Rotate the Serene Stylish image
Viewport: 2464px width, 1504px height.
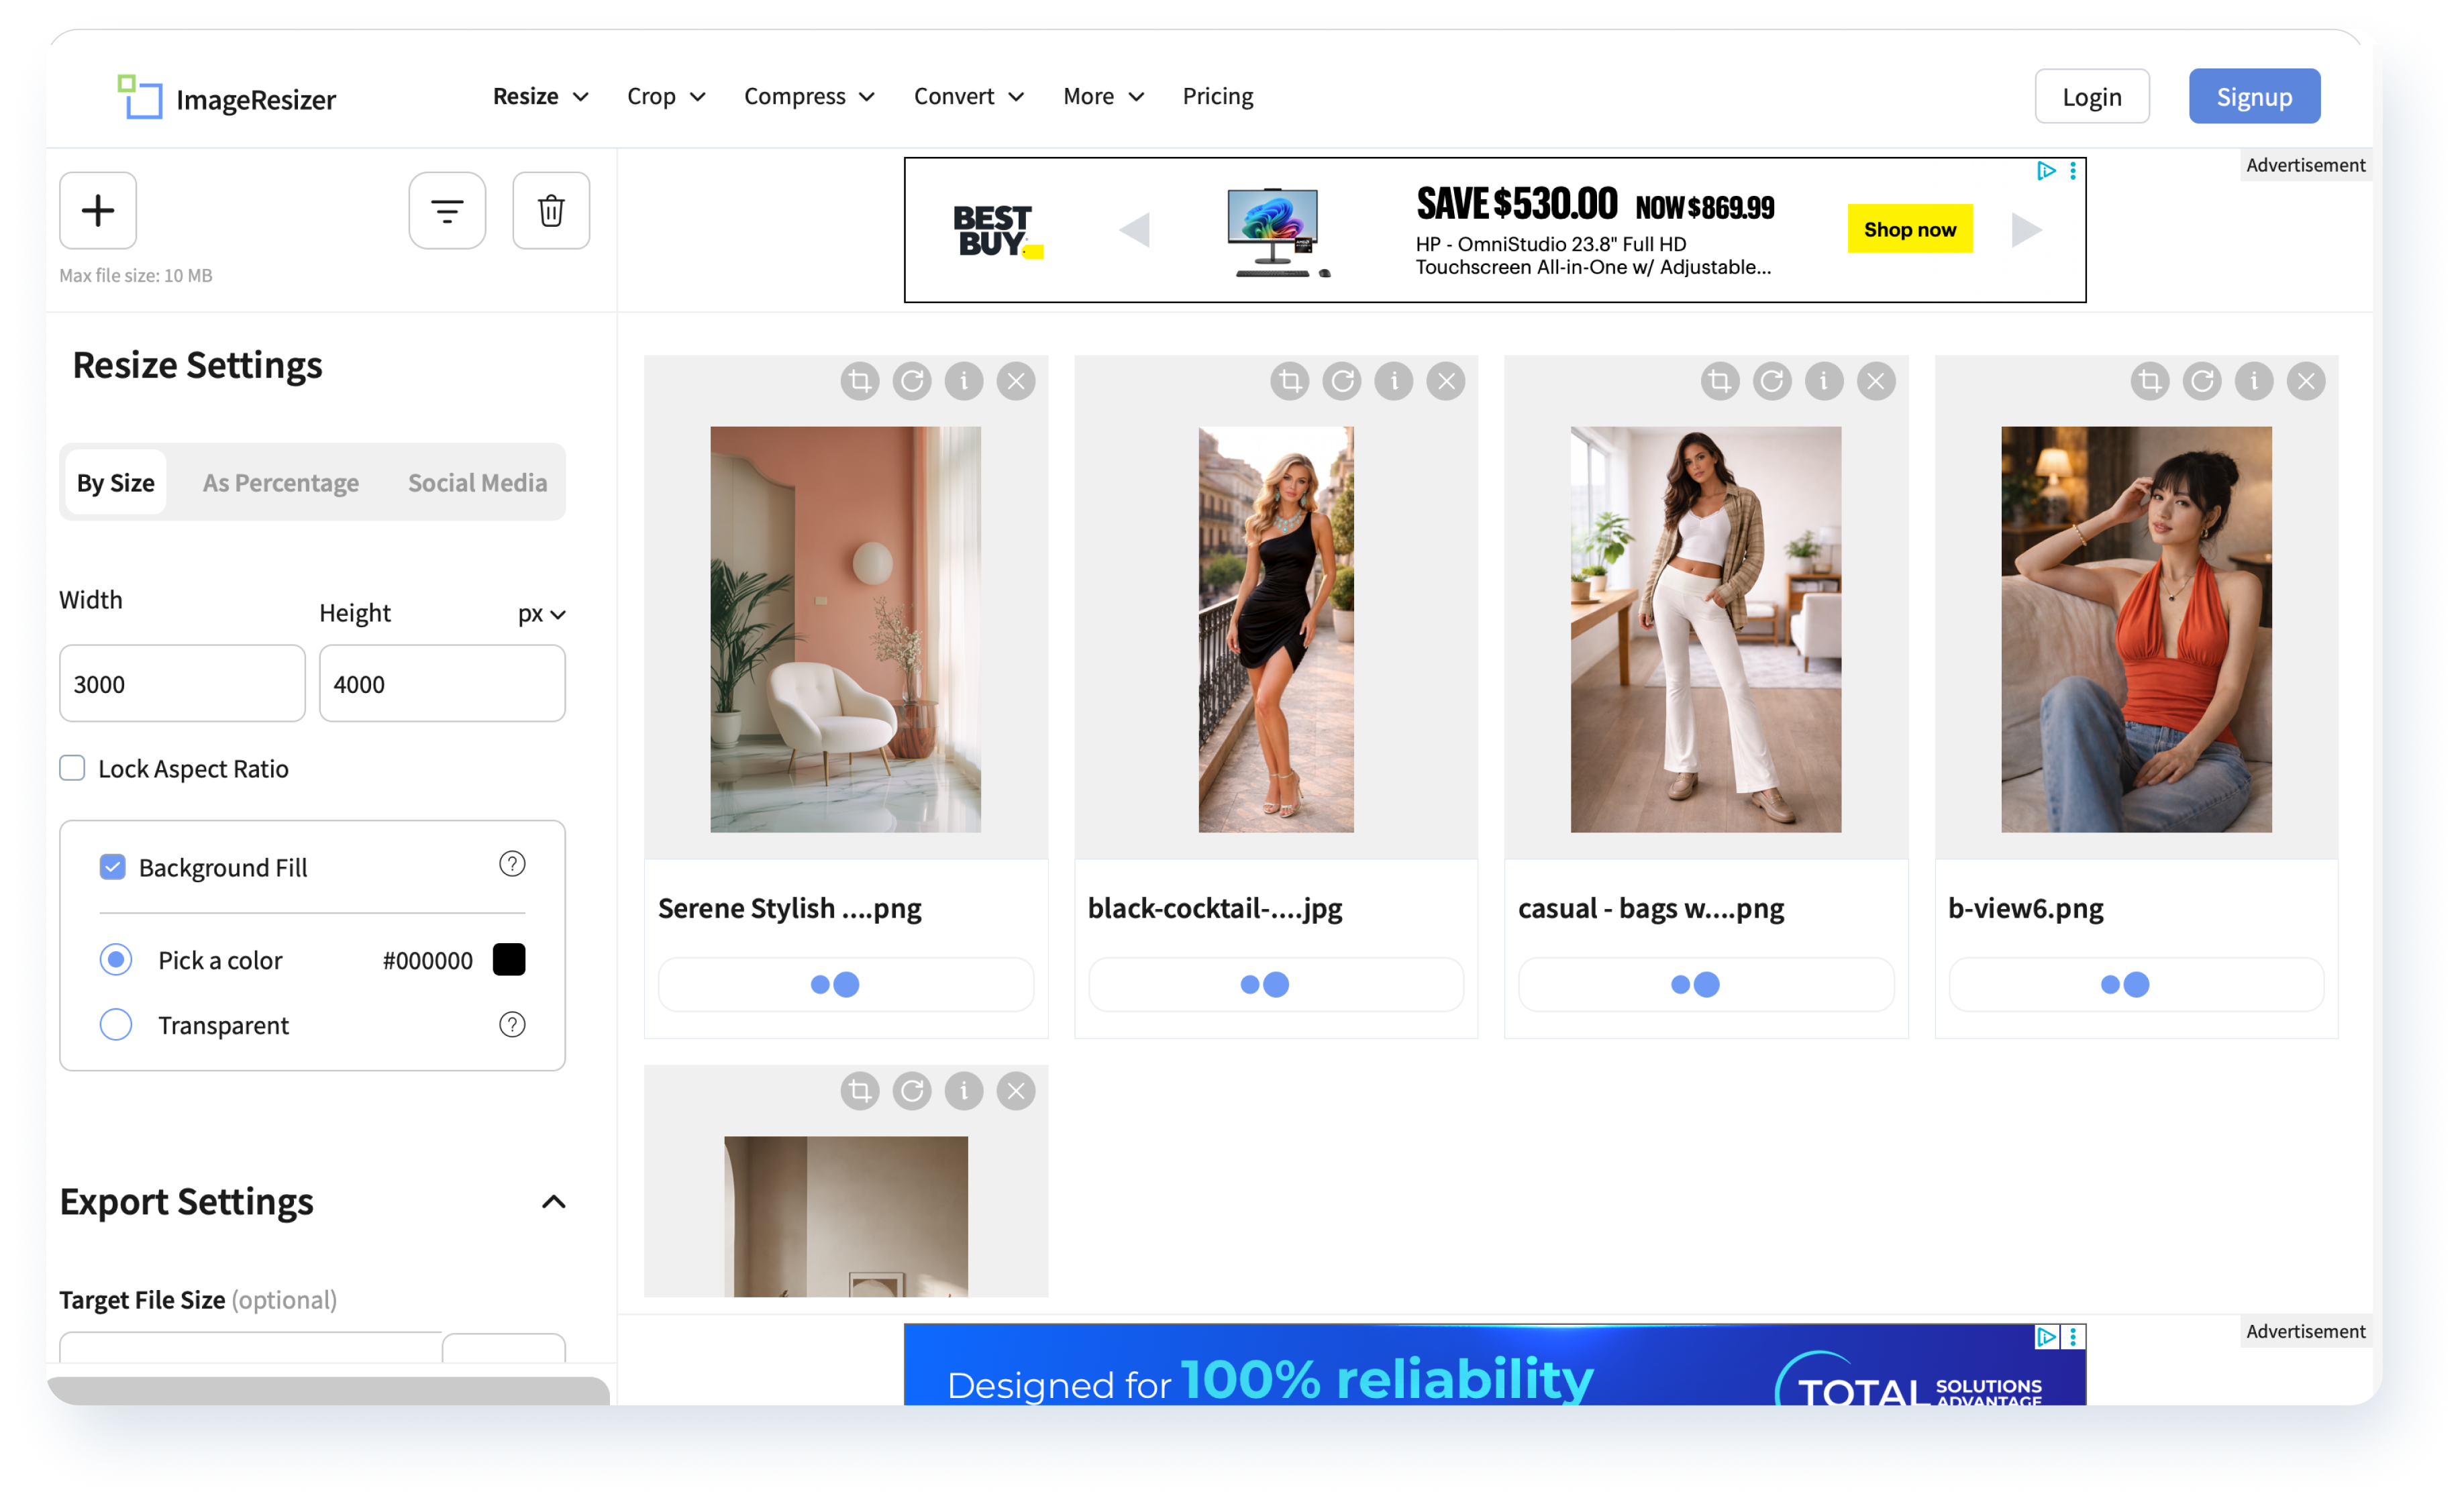point(912,381)
